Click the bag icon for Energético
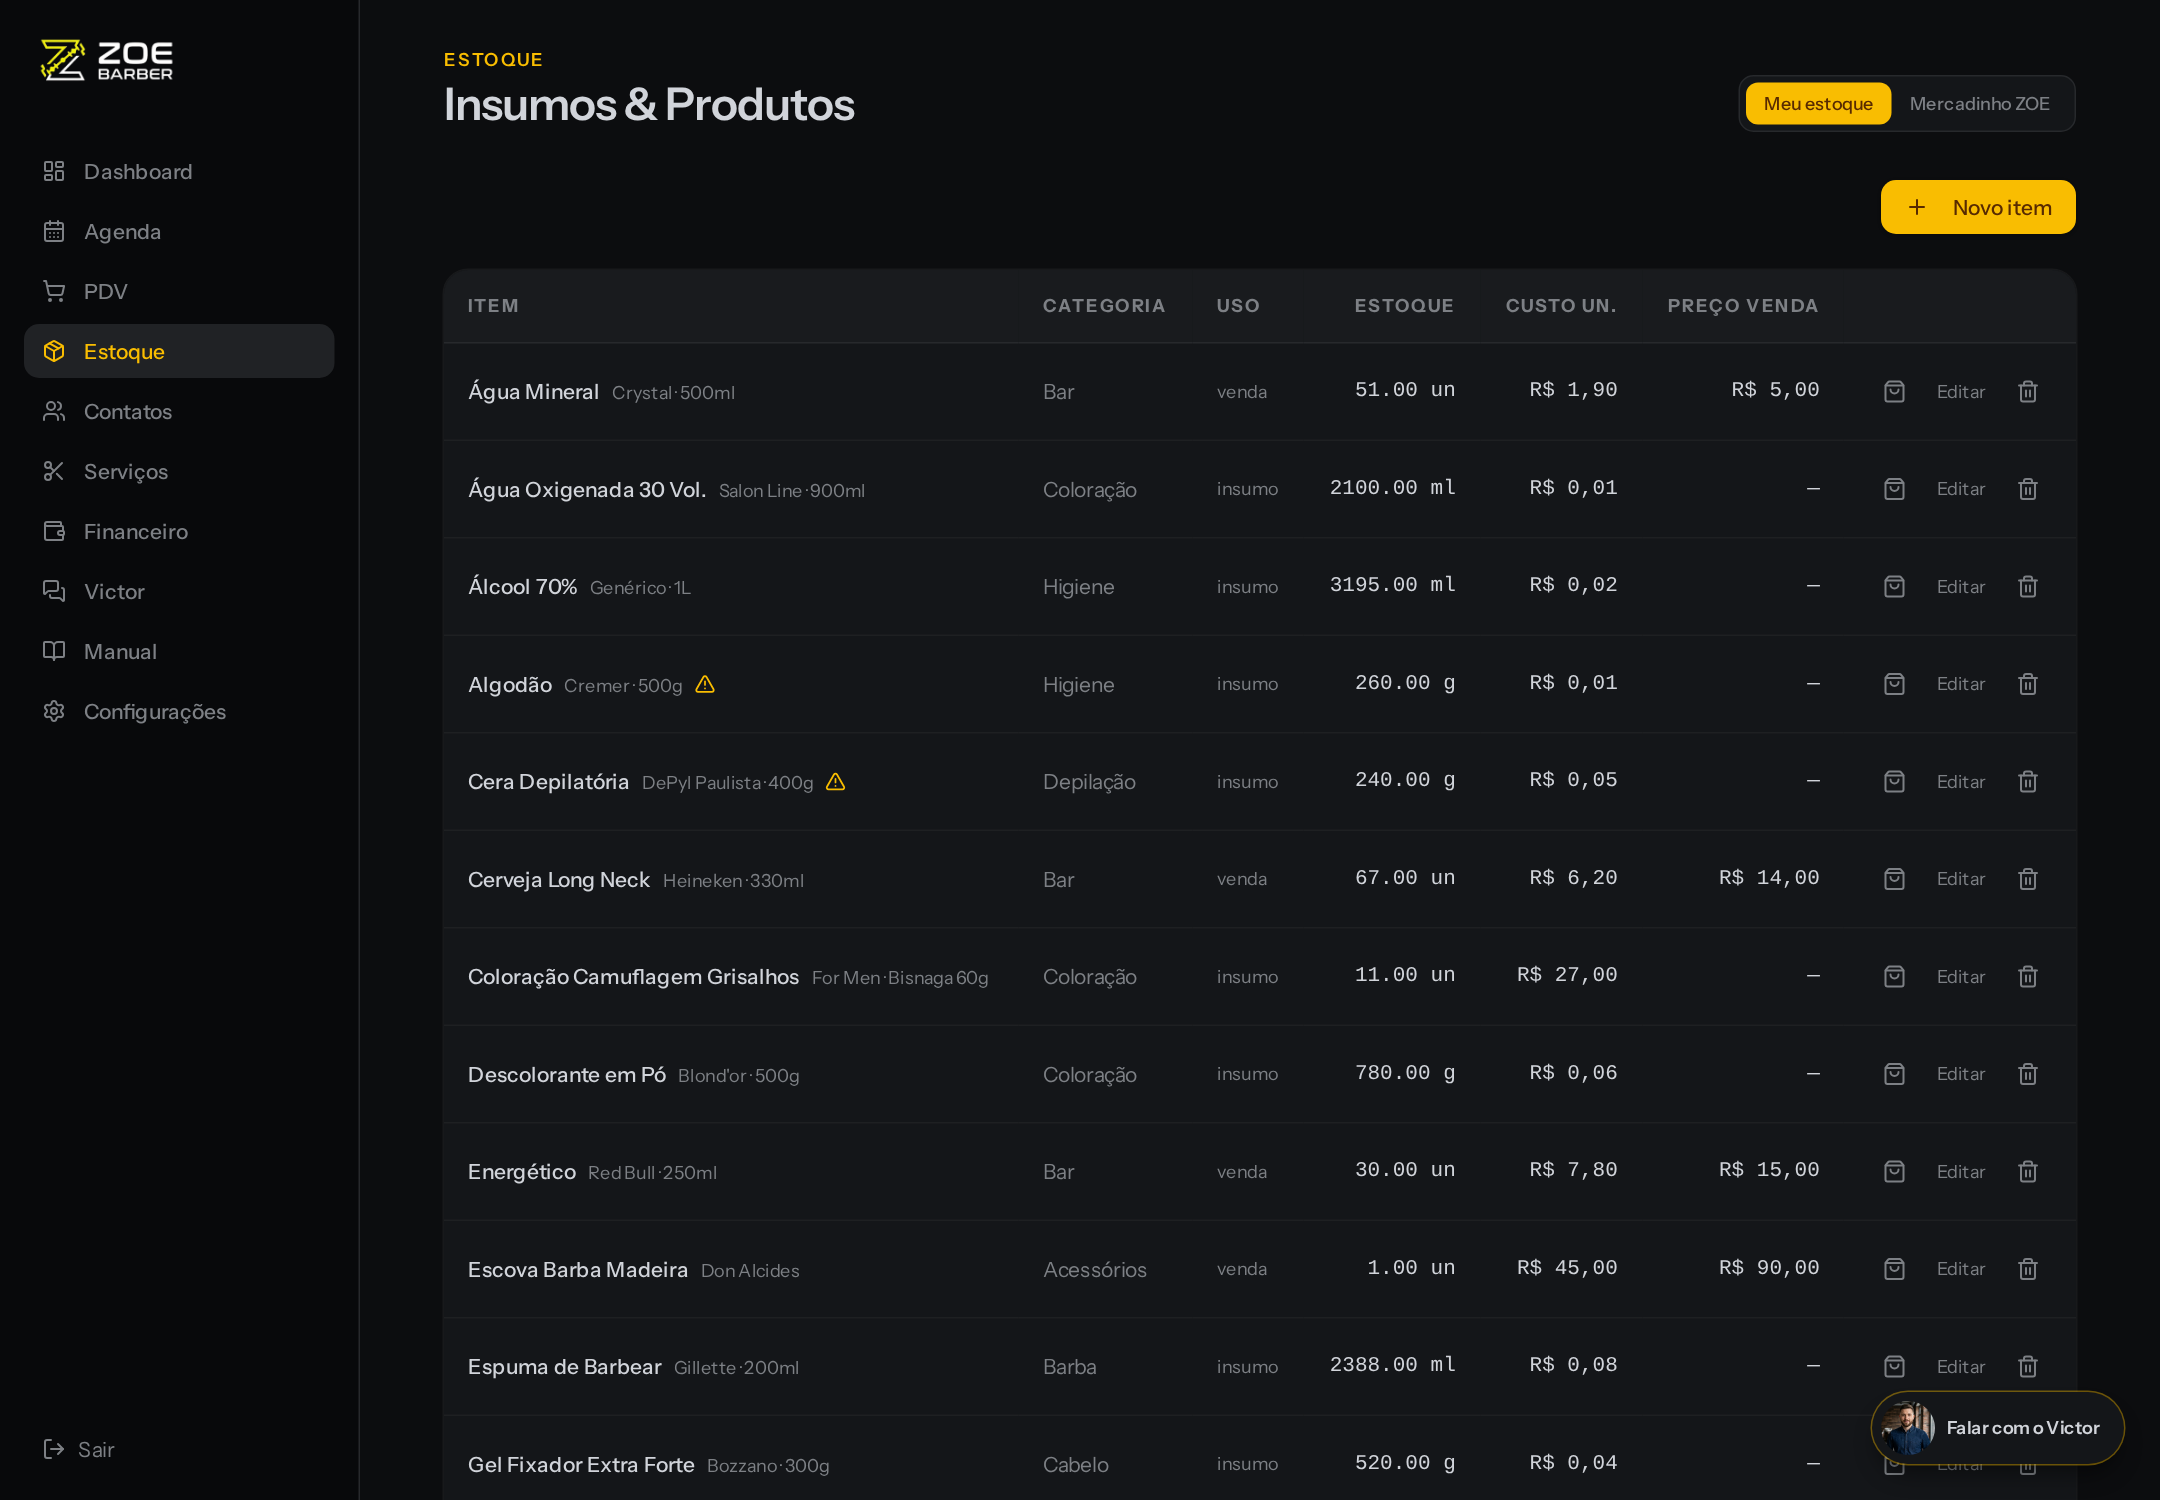The width and height of the screenshot is (2160, 1500). point(1894,1171)
